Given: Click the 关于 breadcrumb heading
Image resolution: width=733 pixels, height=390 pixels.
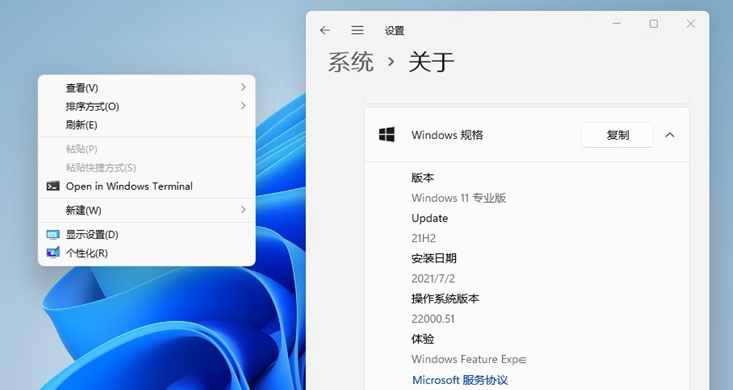Looking at the screenshot, I should tap(431, 62).
